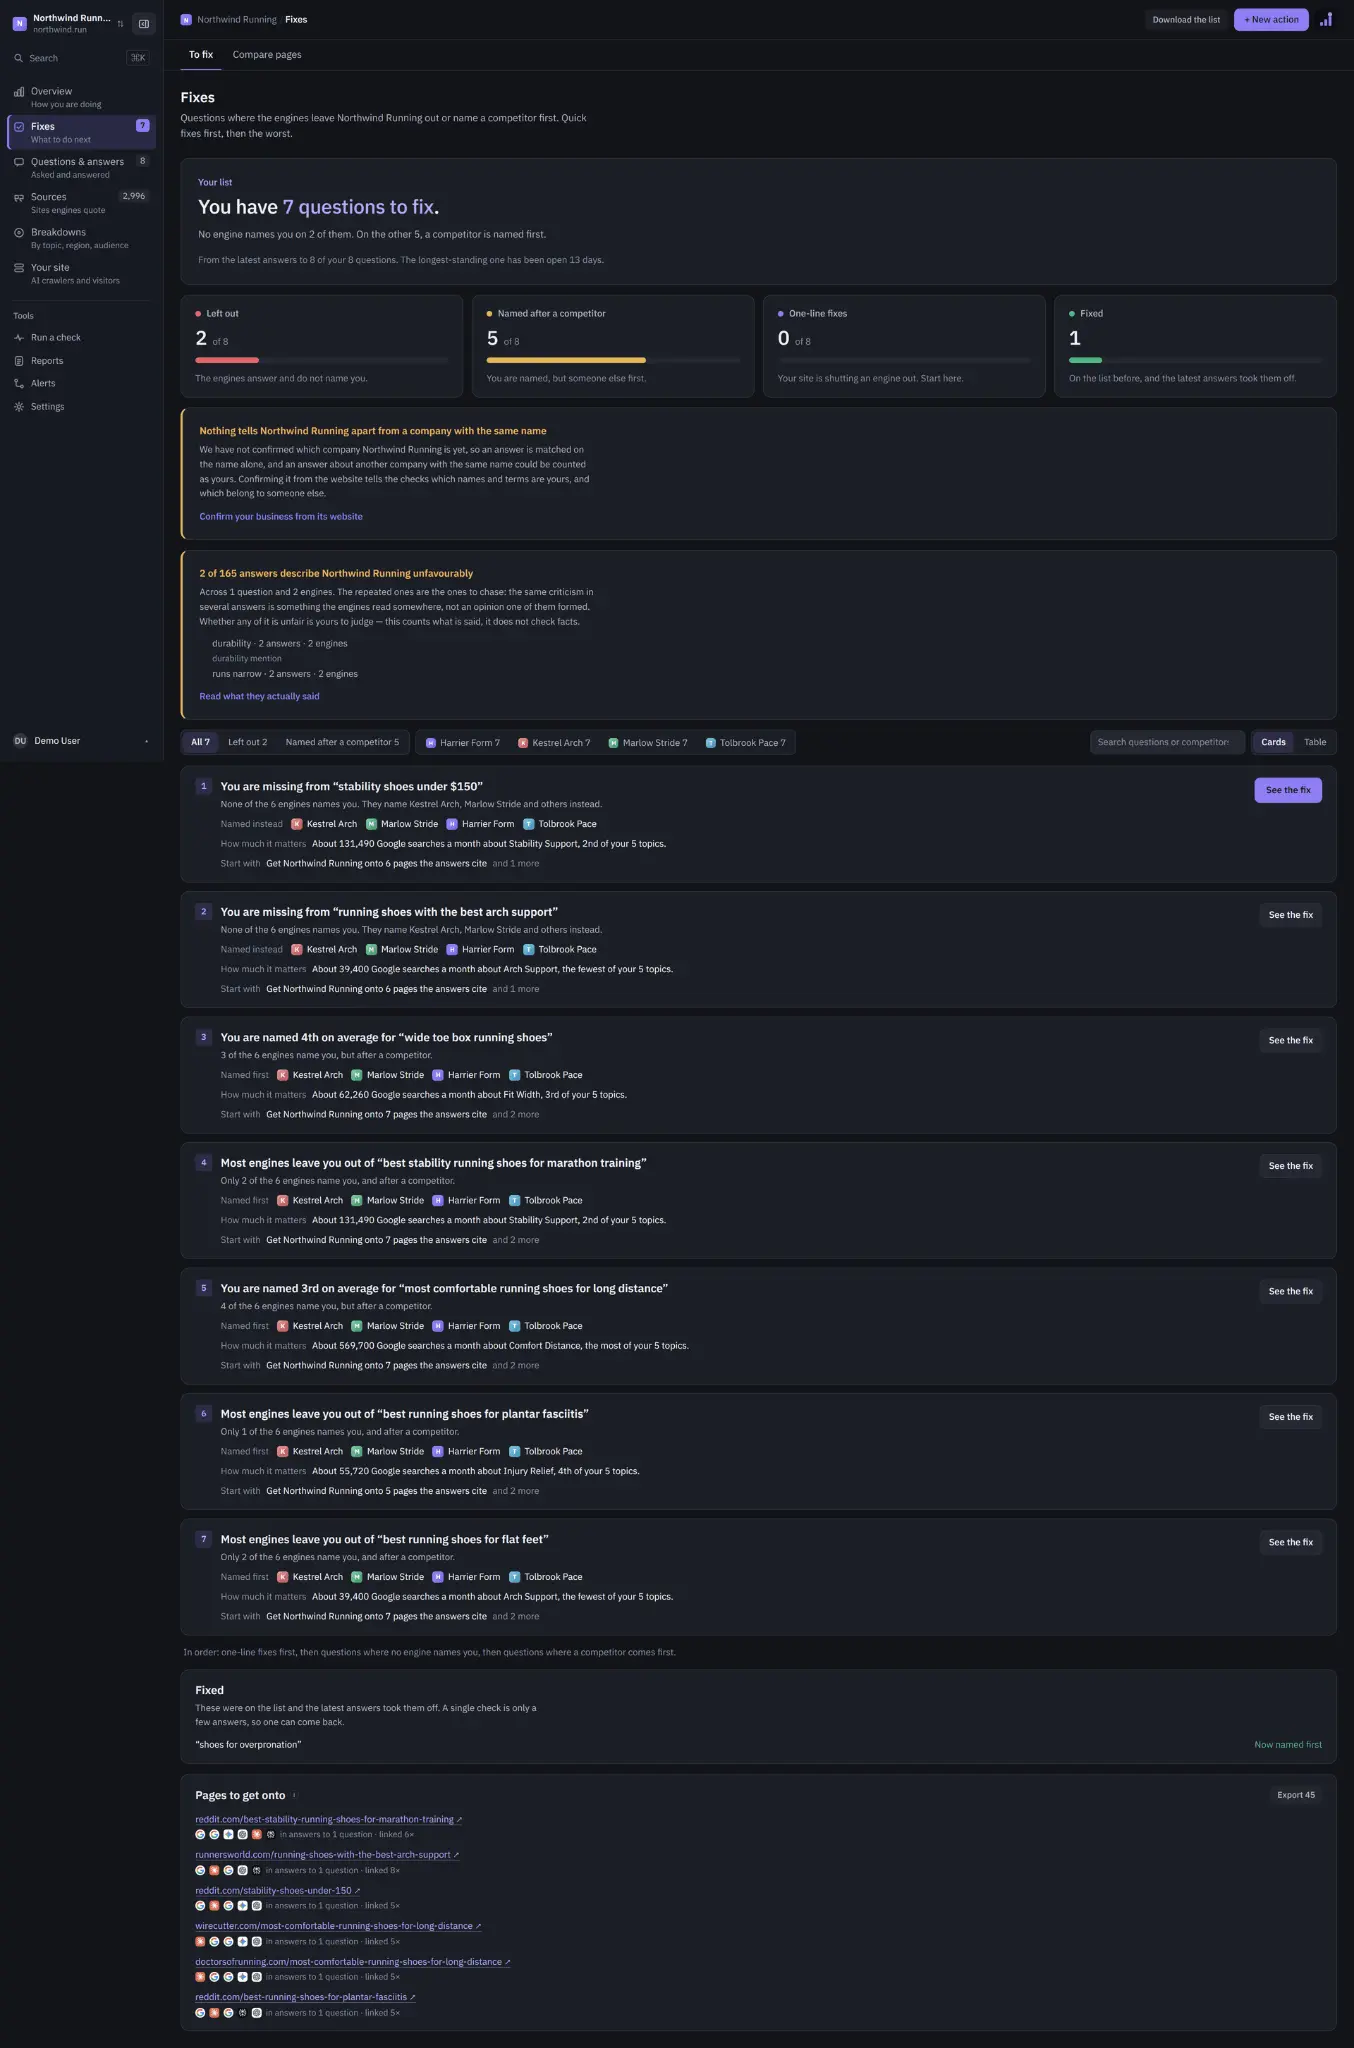This screenshot has width=1354, height=2048.
Task: Click the Sources quote icon
Action: [x=19, y=198]
